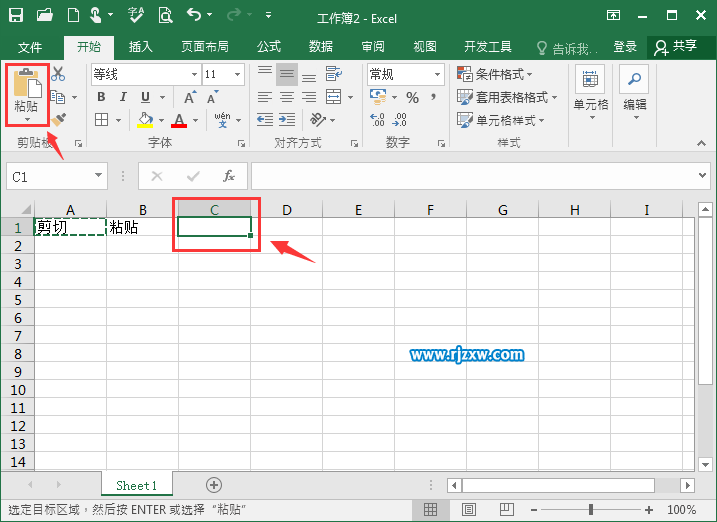Image resolution: width=717 pixels, height=522 pixels.
Task: Open the 文件 menu tab
Action: tap(30, 47)
